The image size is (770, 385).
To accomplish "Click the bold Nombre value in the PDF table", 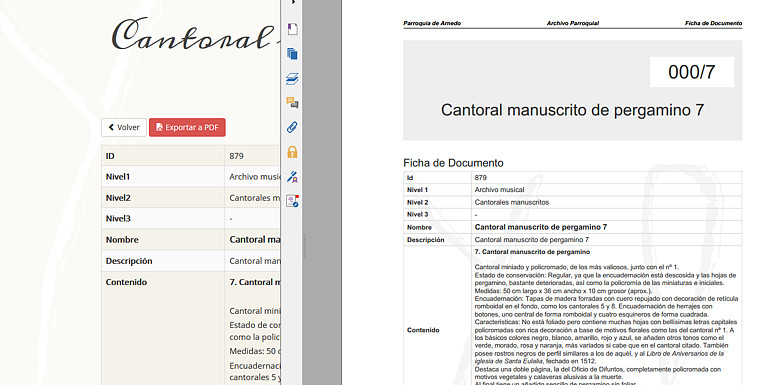I will click(x=541, y=227).
